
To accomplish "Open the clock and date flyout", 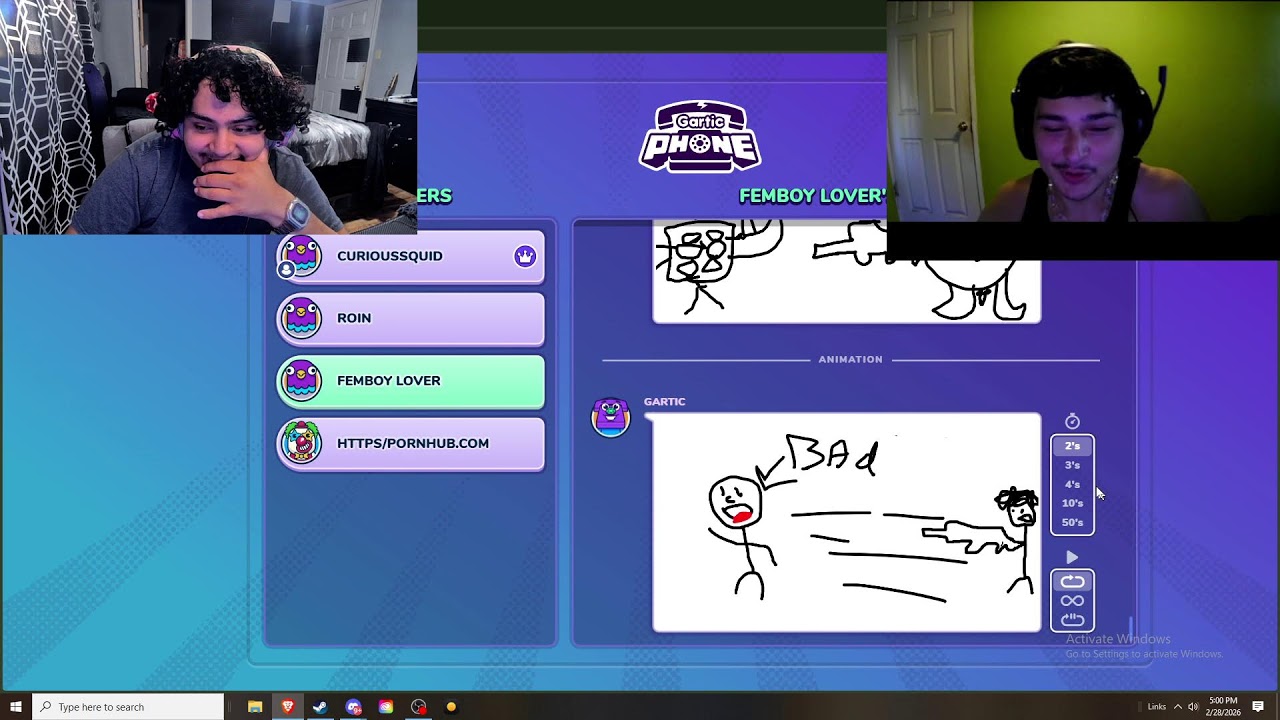I will 1223,707.
